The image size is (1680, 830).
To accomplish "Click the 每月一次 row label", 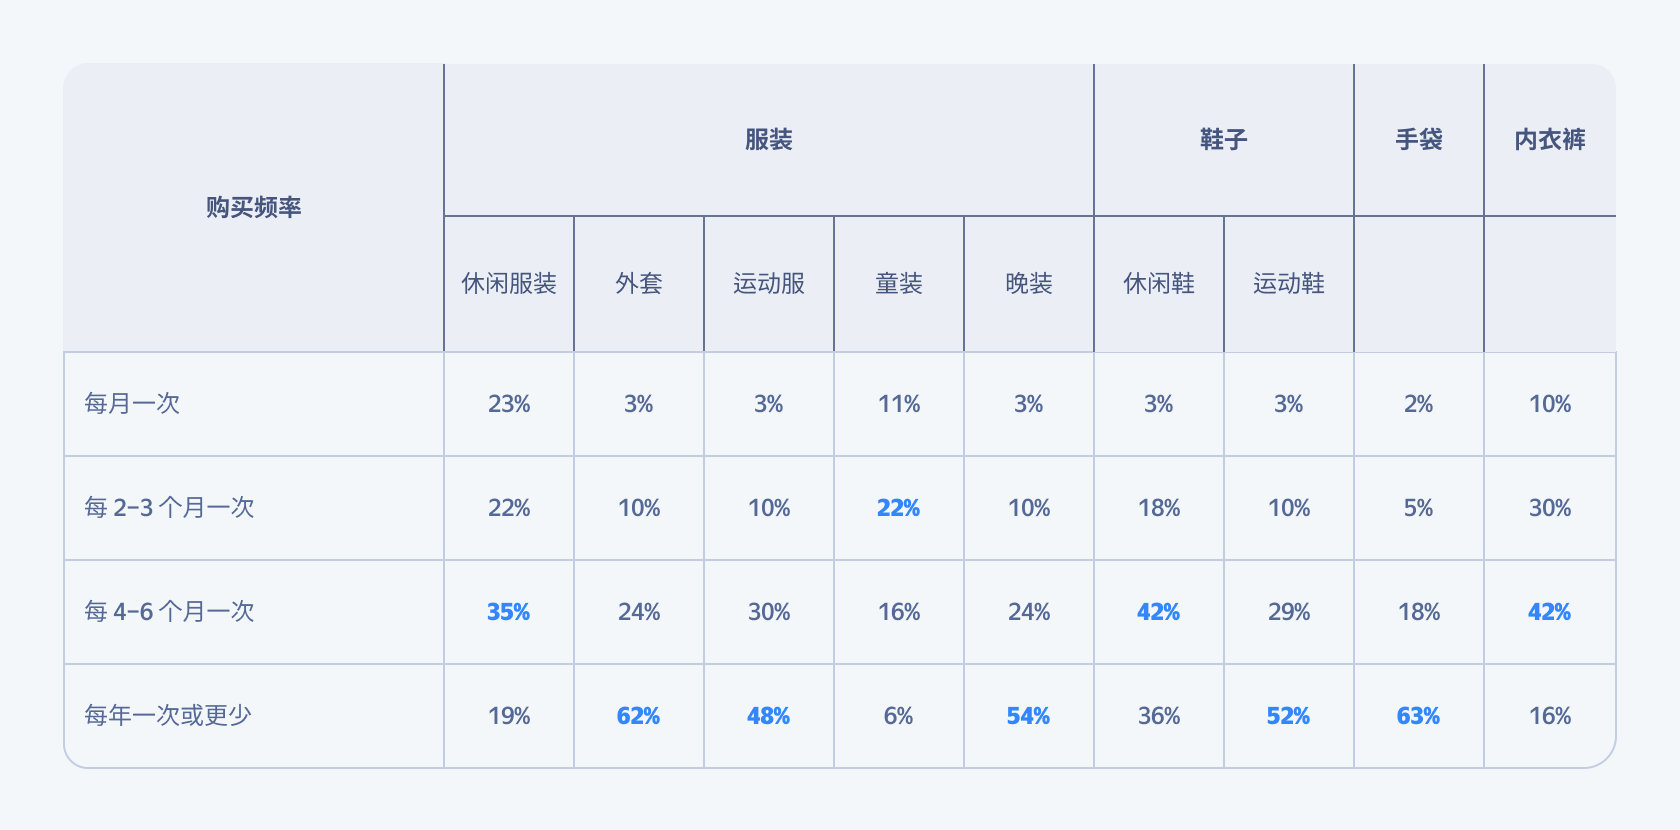I will tap(132, 404).
